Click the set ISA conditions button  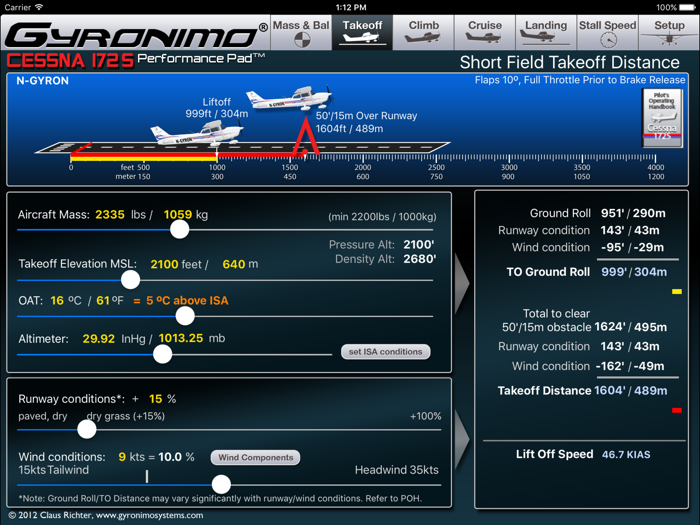385,352
